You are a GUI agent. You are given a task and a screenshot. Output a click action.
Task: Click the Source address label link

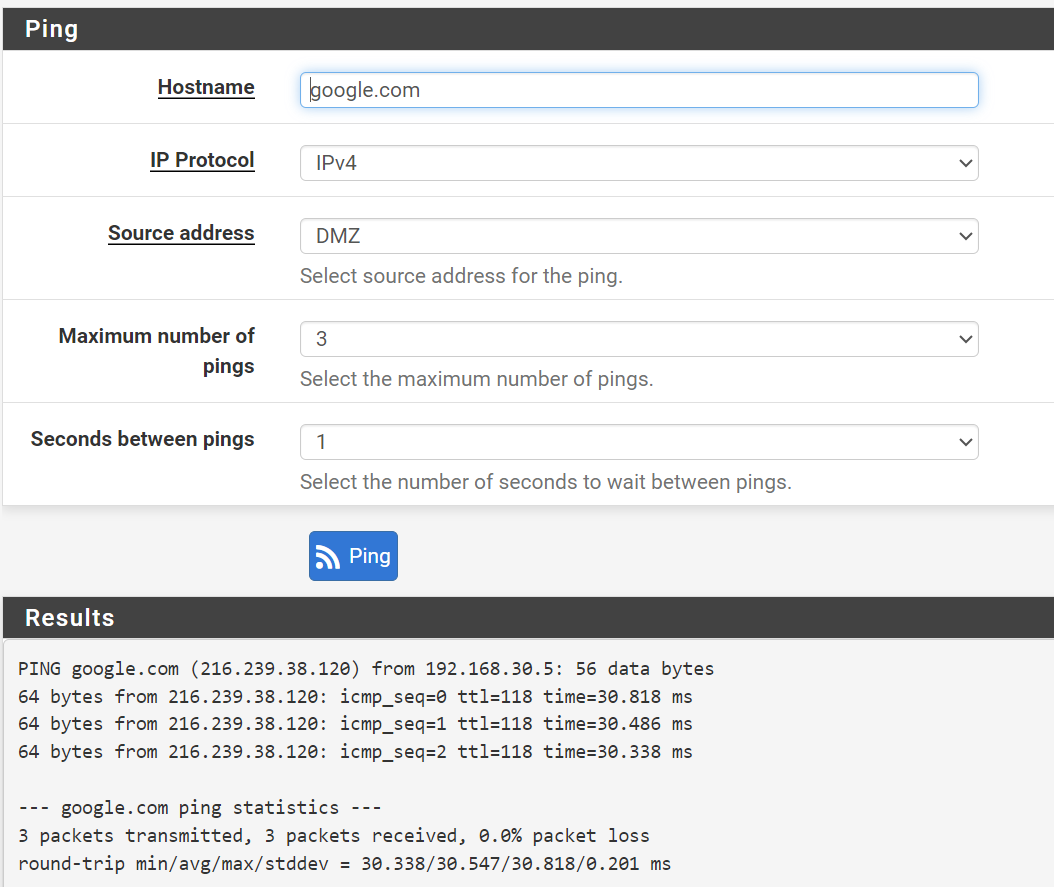coord(181,233)
